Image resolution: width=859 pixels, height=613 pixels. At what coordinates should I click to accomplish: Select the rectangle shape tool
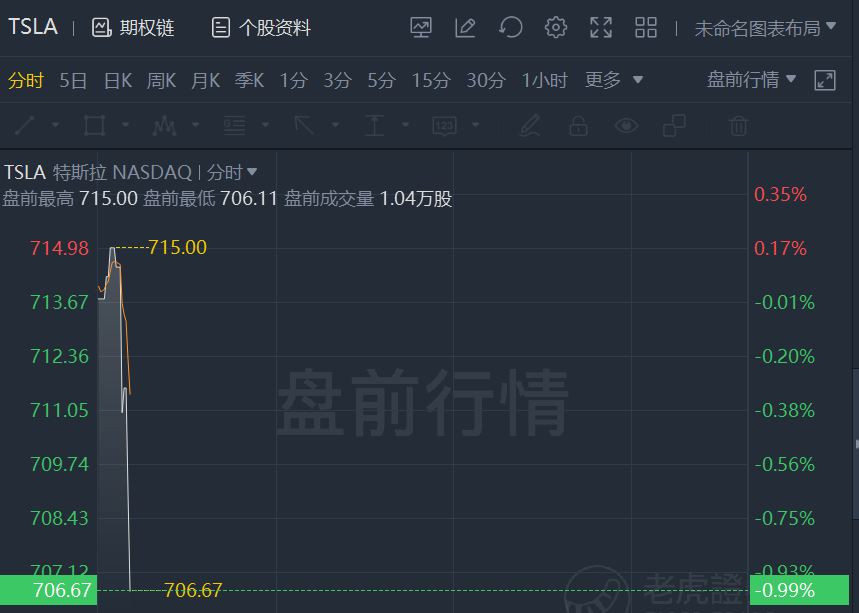(94, 125)
